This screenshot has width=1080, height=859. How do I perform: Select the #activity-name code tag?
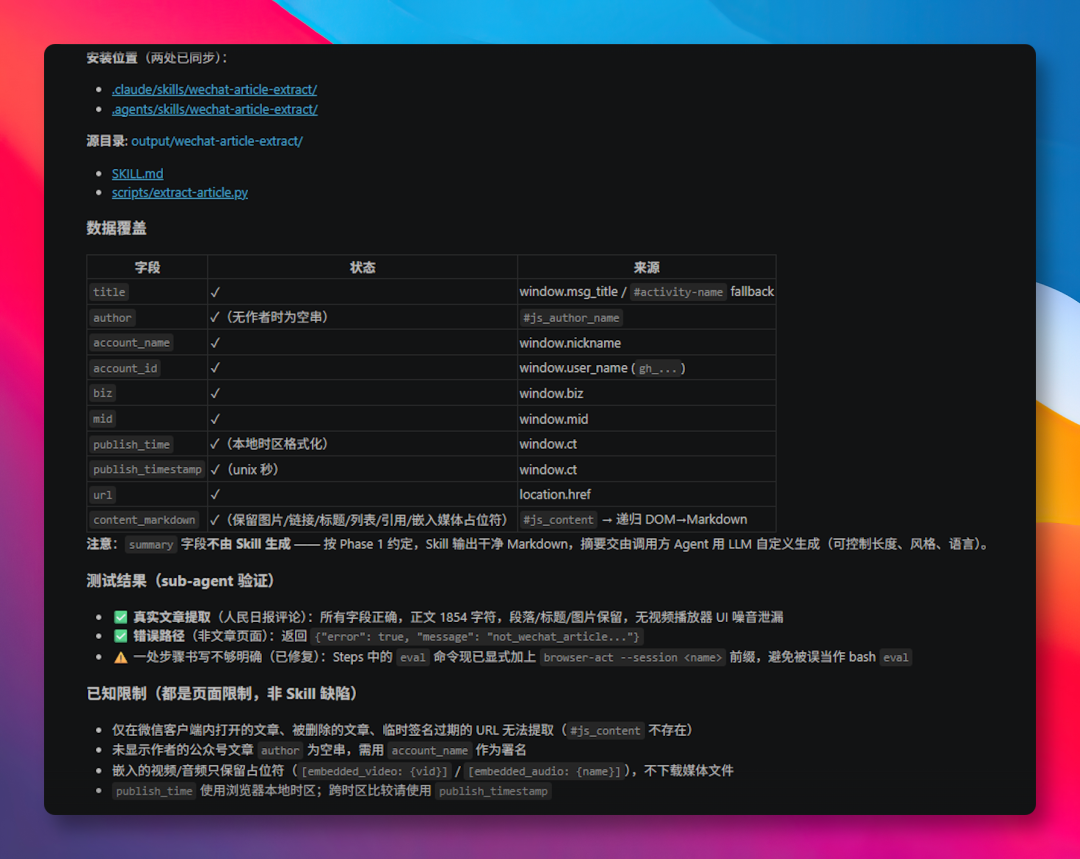(678, 292)
